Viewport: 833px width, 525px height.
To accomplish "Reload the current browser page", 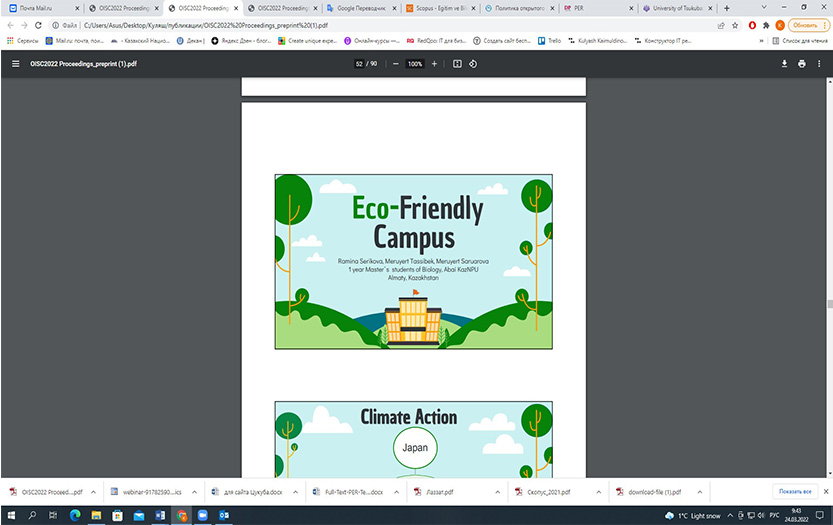I will 40,24.
